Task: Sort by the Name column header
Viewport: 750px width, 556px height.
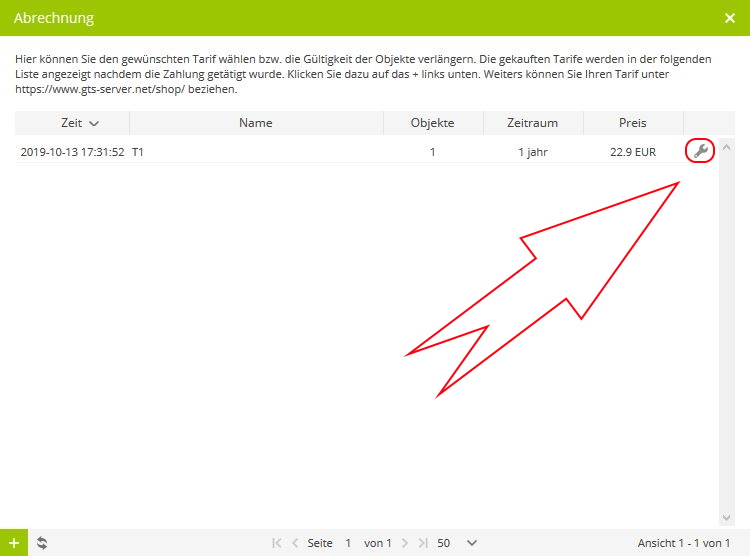Action: (x=256, y=123)
